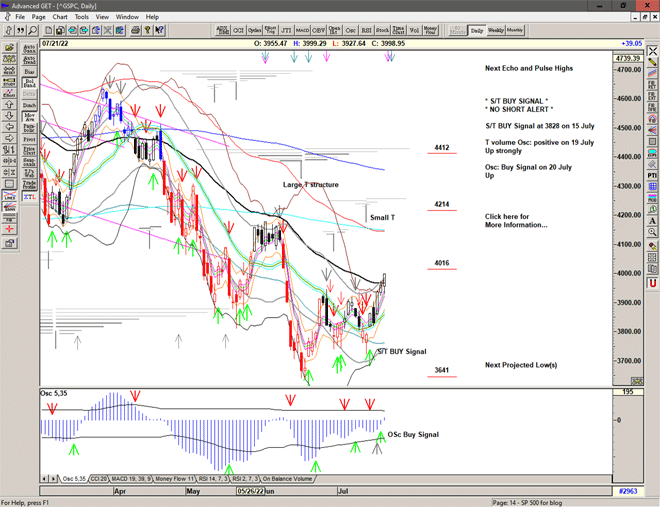Click the Money Flow toolbar button

[x=430, y=30]
